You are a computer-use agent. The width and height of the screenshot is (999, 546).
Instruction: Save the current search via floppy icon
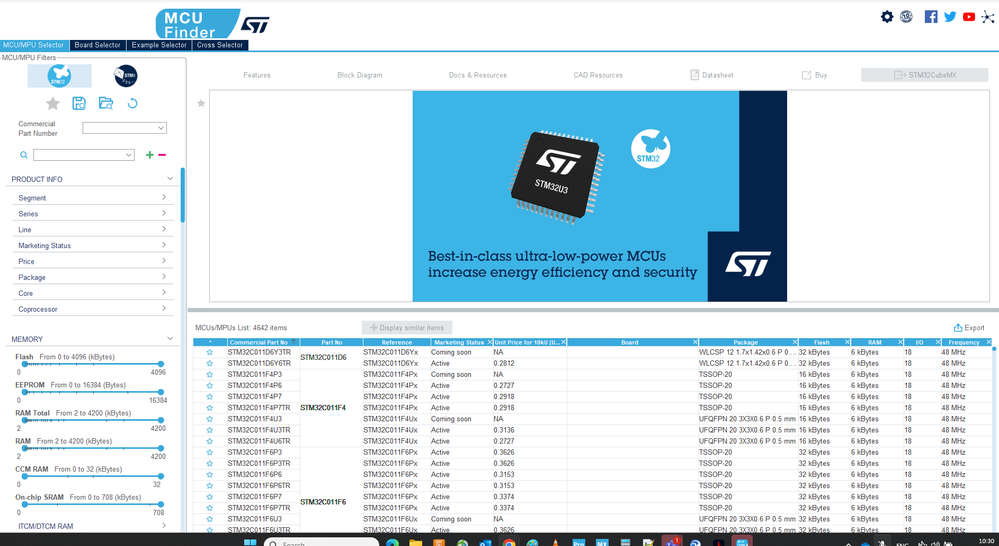pyautogui.click(x=79, y=103)
